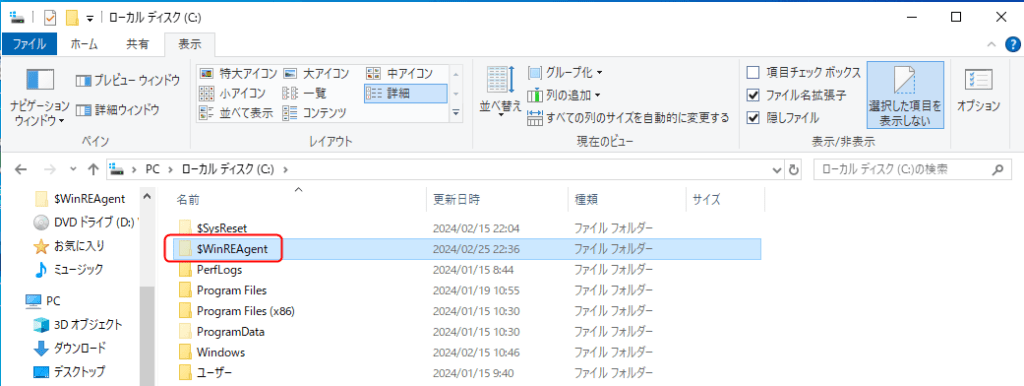Open デスクトップ in sidebar
Viewport: 1024px width, 386px height.
70,372
